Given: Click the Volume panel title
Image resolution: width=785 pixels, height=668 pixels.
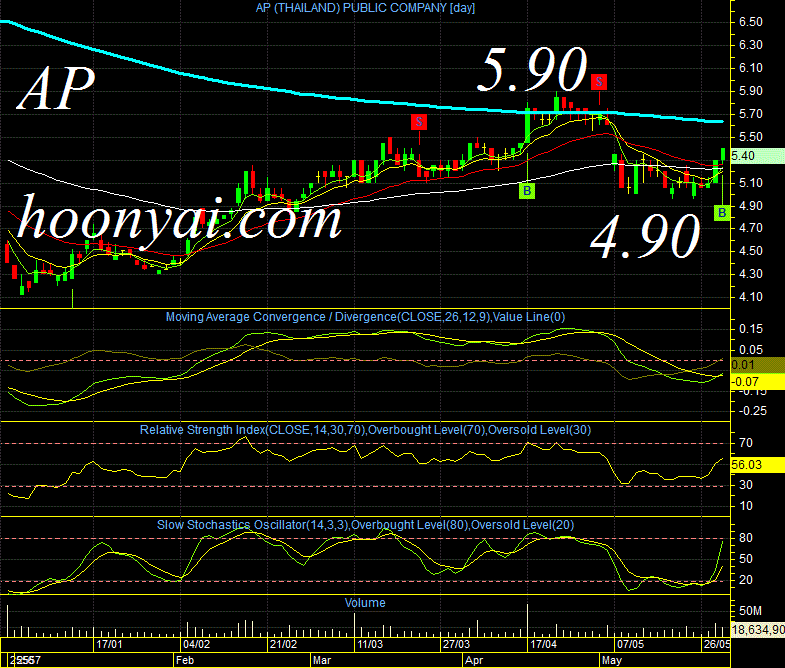Looking at the screenshot, I should click(x=365, y=603).
